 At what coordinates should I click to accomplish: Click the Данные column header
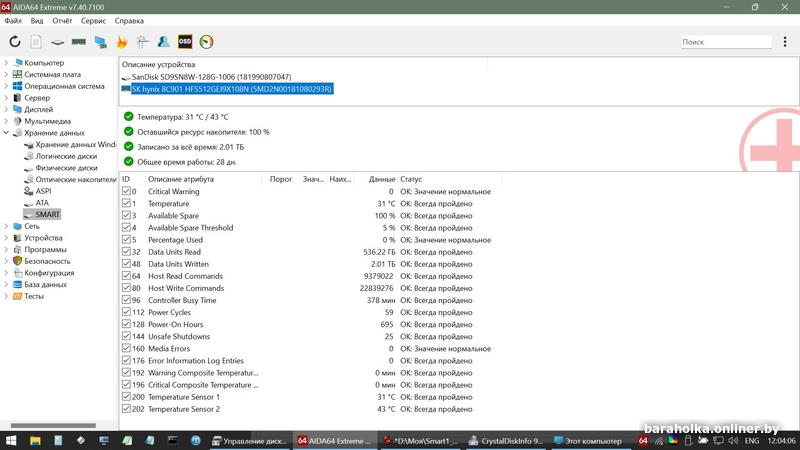pyautogui.click(x=381, y=179)
